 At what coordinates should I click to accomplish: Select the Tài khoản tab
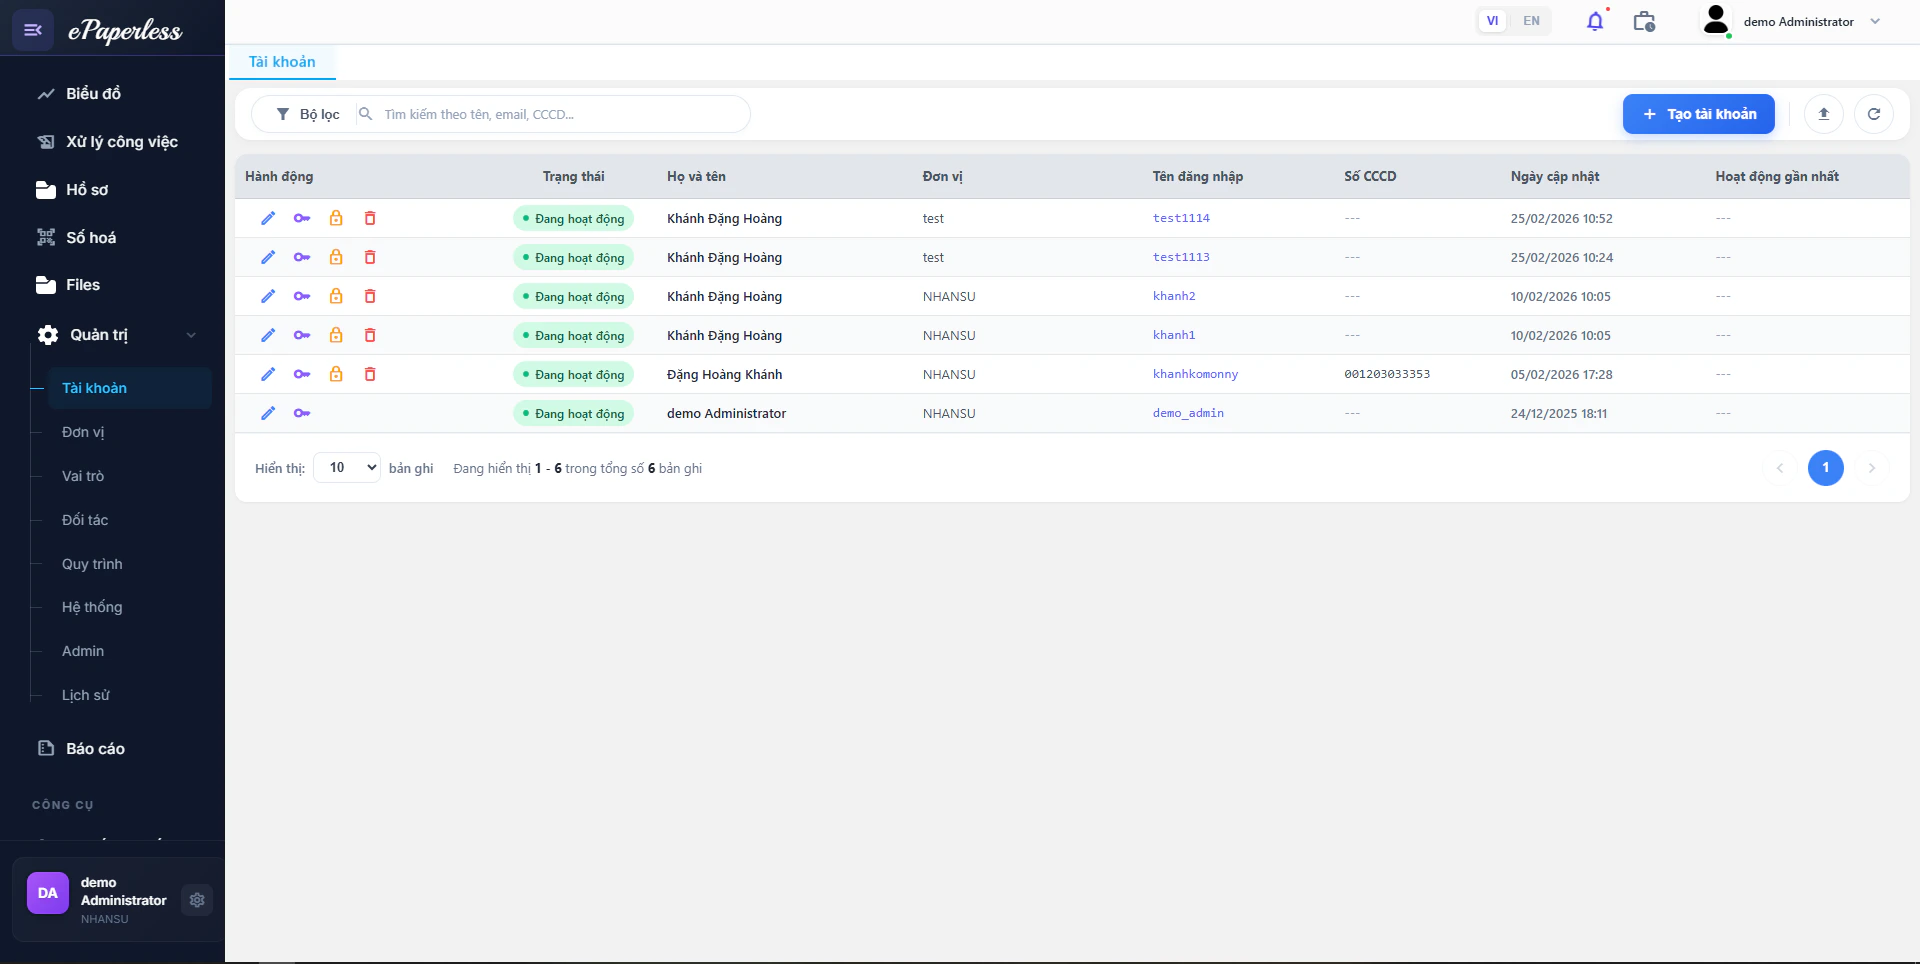click(282, 62)
